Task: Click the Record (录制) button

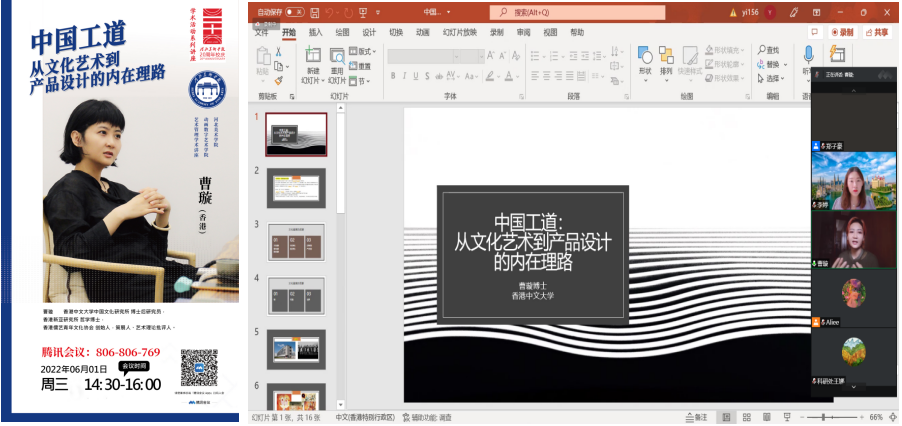Action: pyautogui.click(x=842, y=32)
